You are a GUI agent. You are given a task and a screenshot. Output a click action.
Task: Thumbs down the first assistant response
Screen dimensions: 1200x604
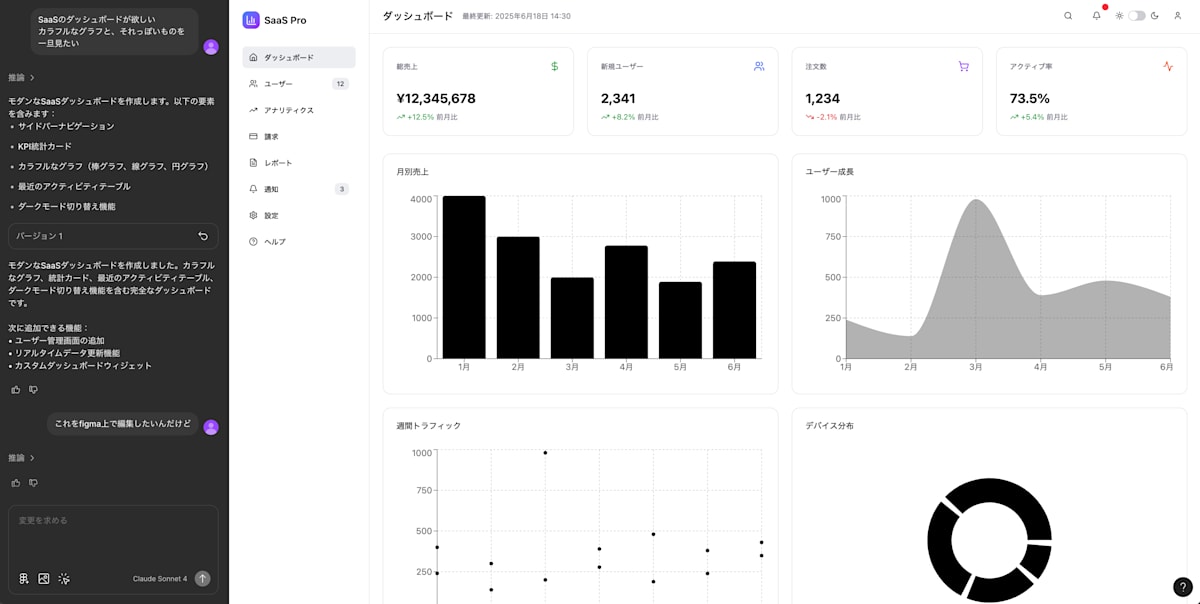[33, 389]
